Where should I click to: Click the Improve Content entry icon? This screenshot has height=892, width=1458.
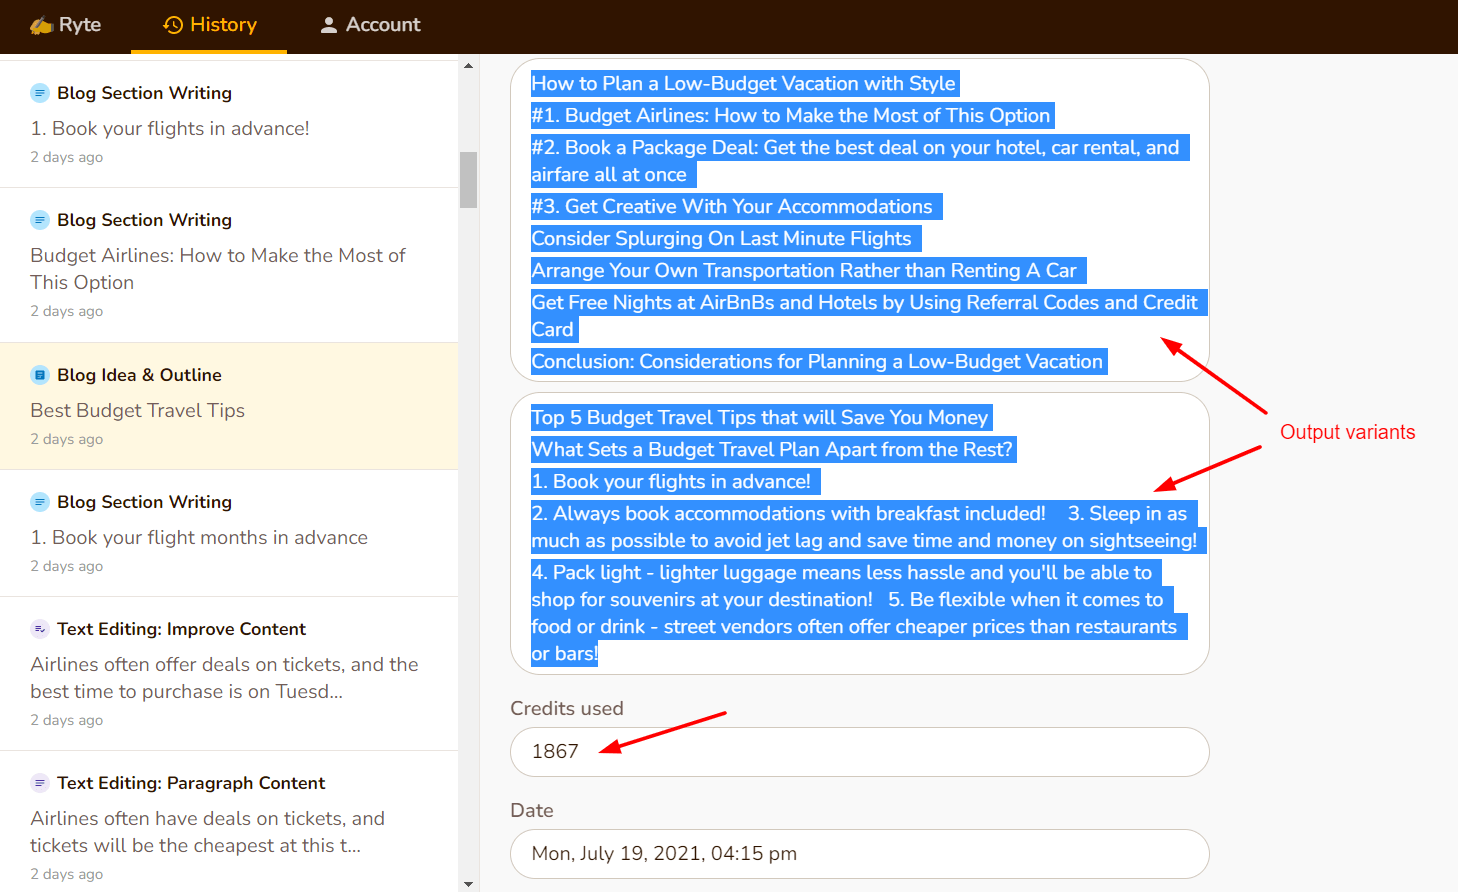(40, 629)
